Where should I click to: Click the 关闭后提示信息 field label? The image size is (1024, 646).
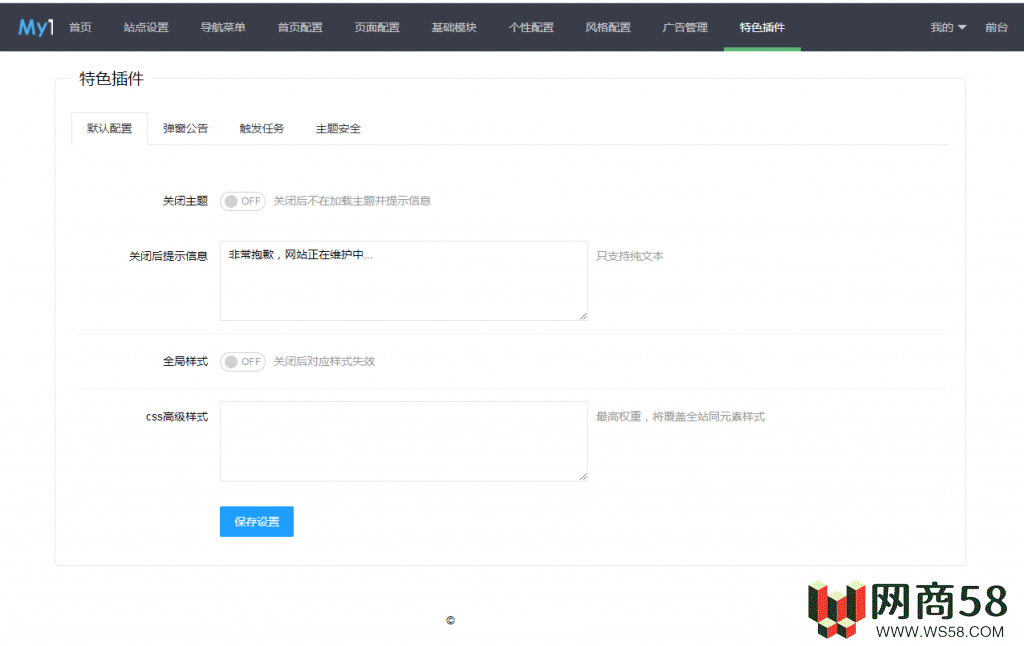point(168,256)
